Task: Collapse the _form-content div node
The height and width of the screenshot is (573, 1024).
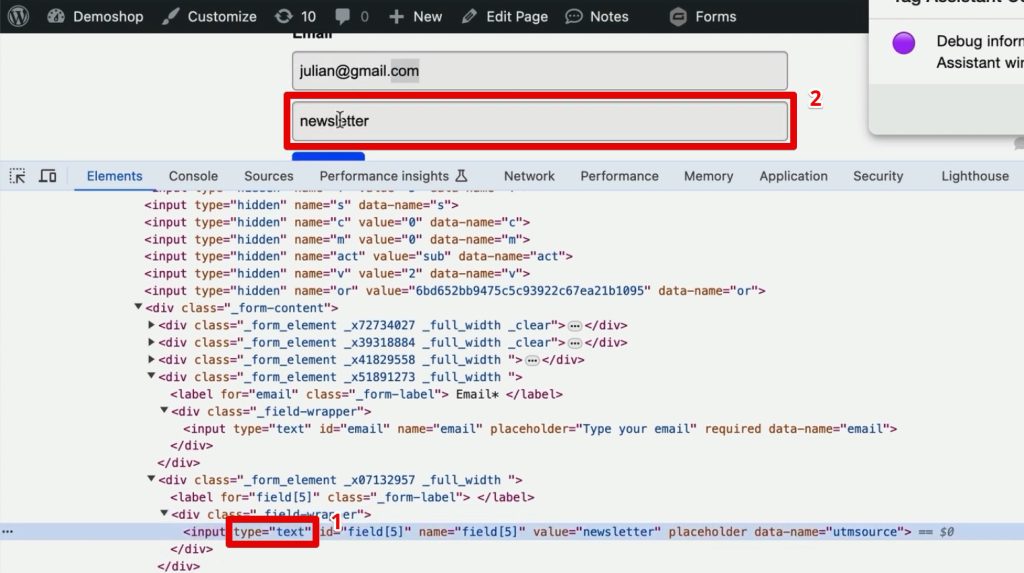Action: (x=138, y=306)
